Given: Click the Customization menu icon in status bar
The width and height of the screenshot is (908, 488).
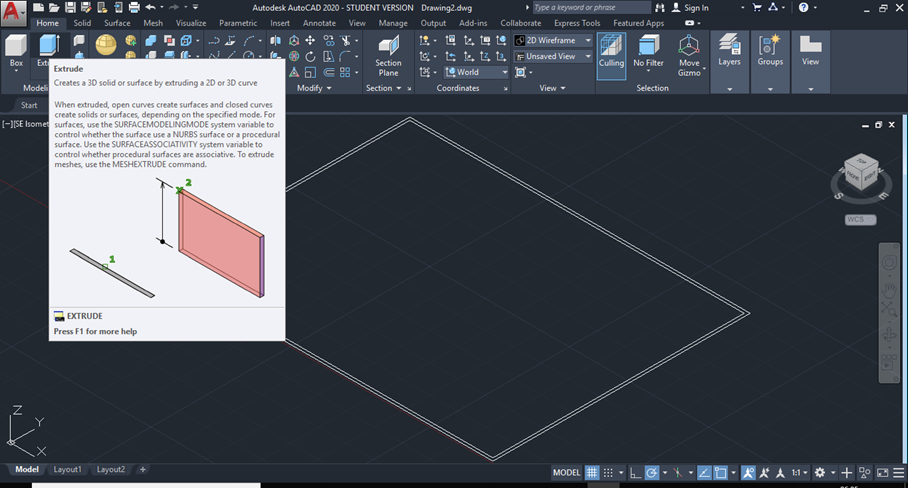Looking at the screenshot, I should [898, 473].
